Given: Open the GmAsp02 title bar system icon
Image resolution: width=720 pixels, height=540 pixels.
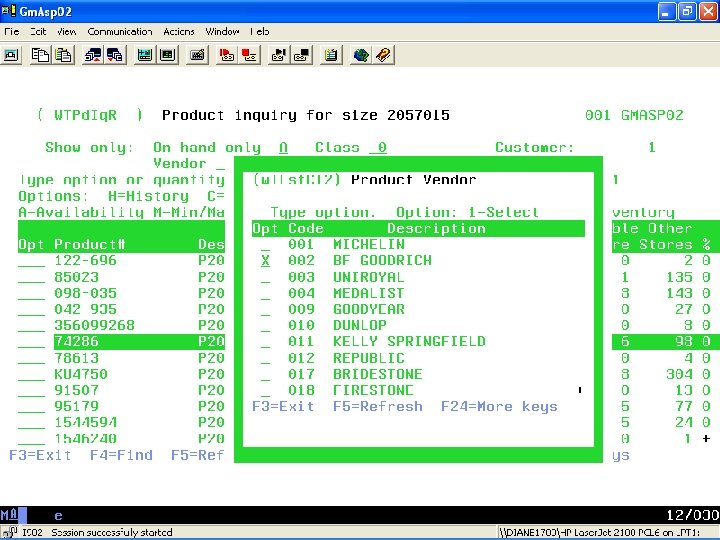Looking at the screenshot, I should [9, 11].
